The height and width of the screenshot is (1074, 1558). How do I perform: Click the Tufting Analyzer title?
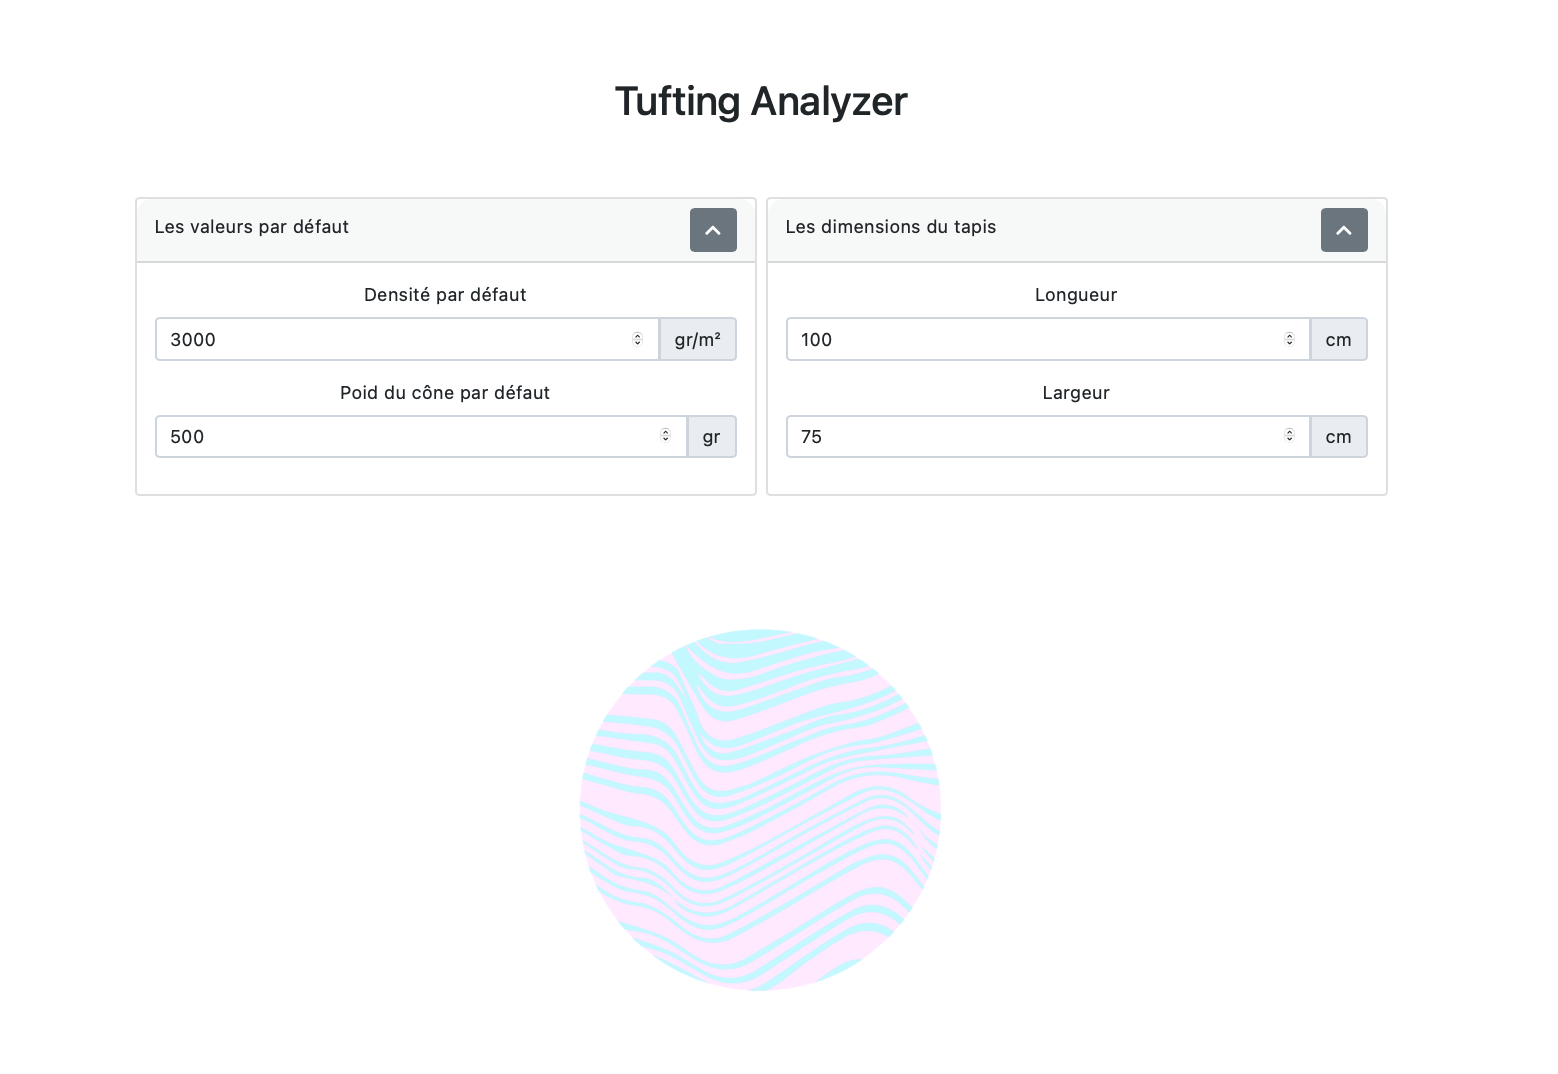[761, 101]
